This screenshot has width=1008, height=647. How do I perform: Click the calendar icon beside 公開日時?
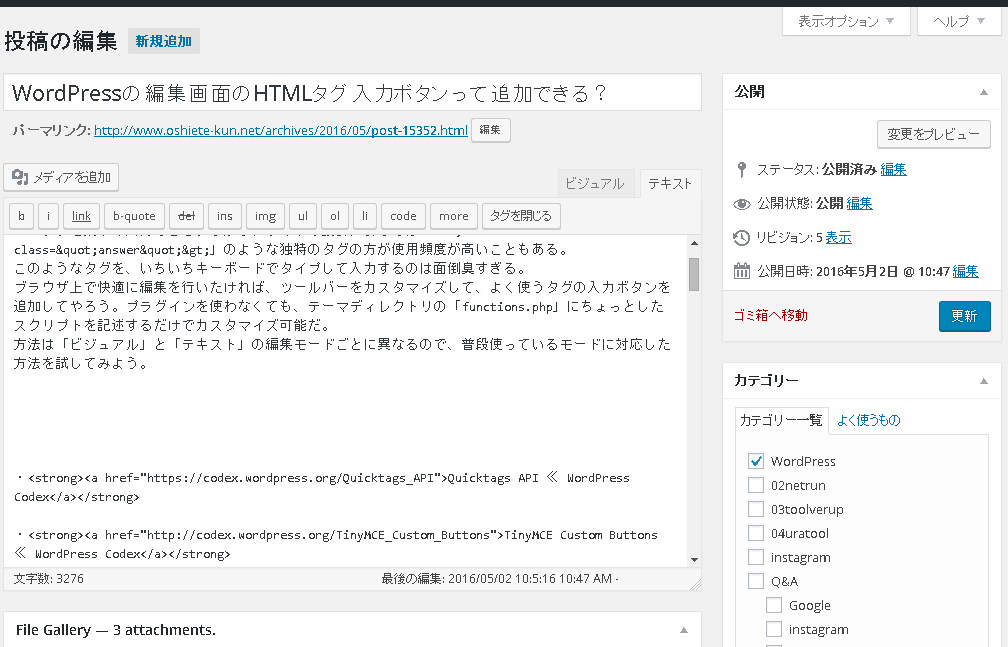[742, 271]
